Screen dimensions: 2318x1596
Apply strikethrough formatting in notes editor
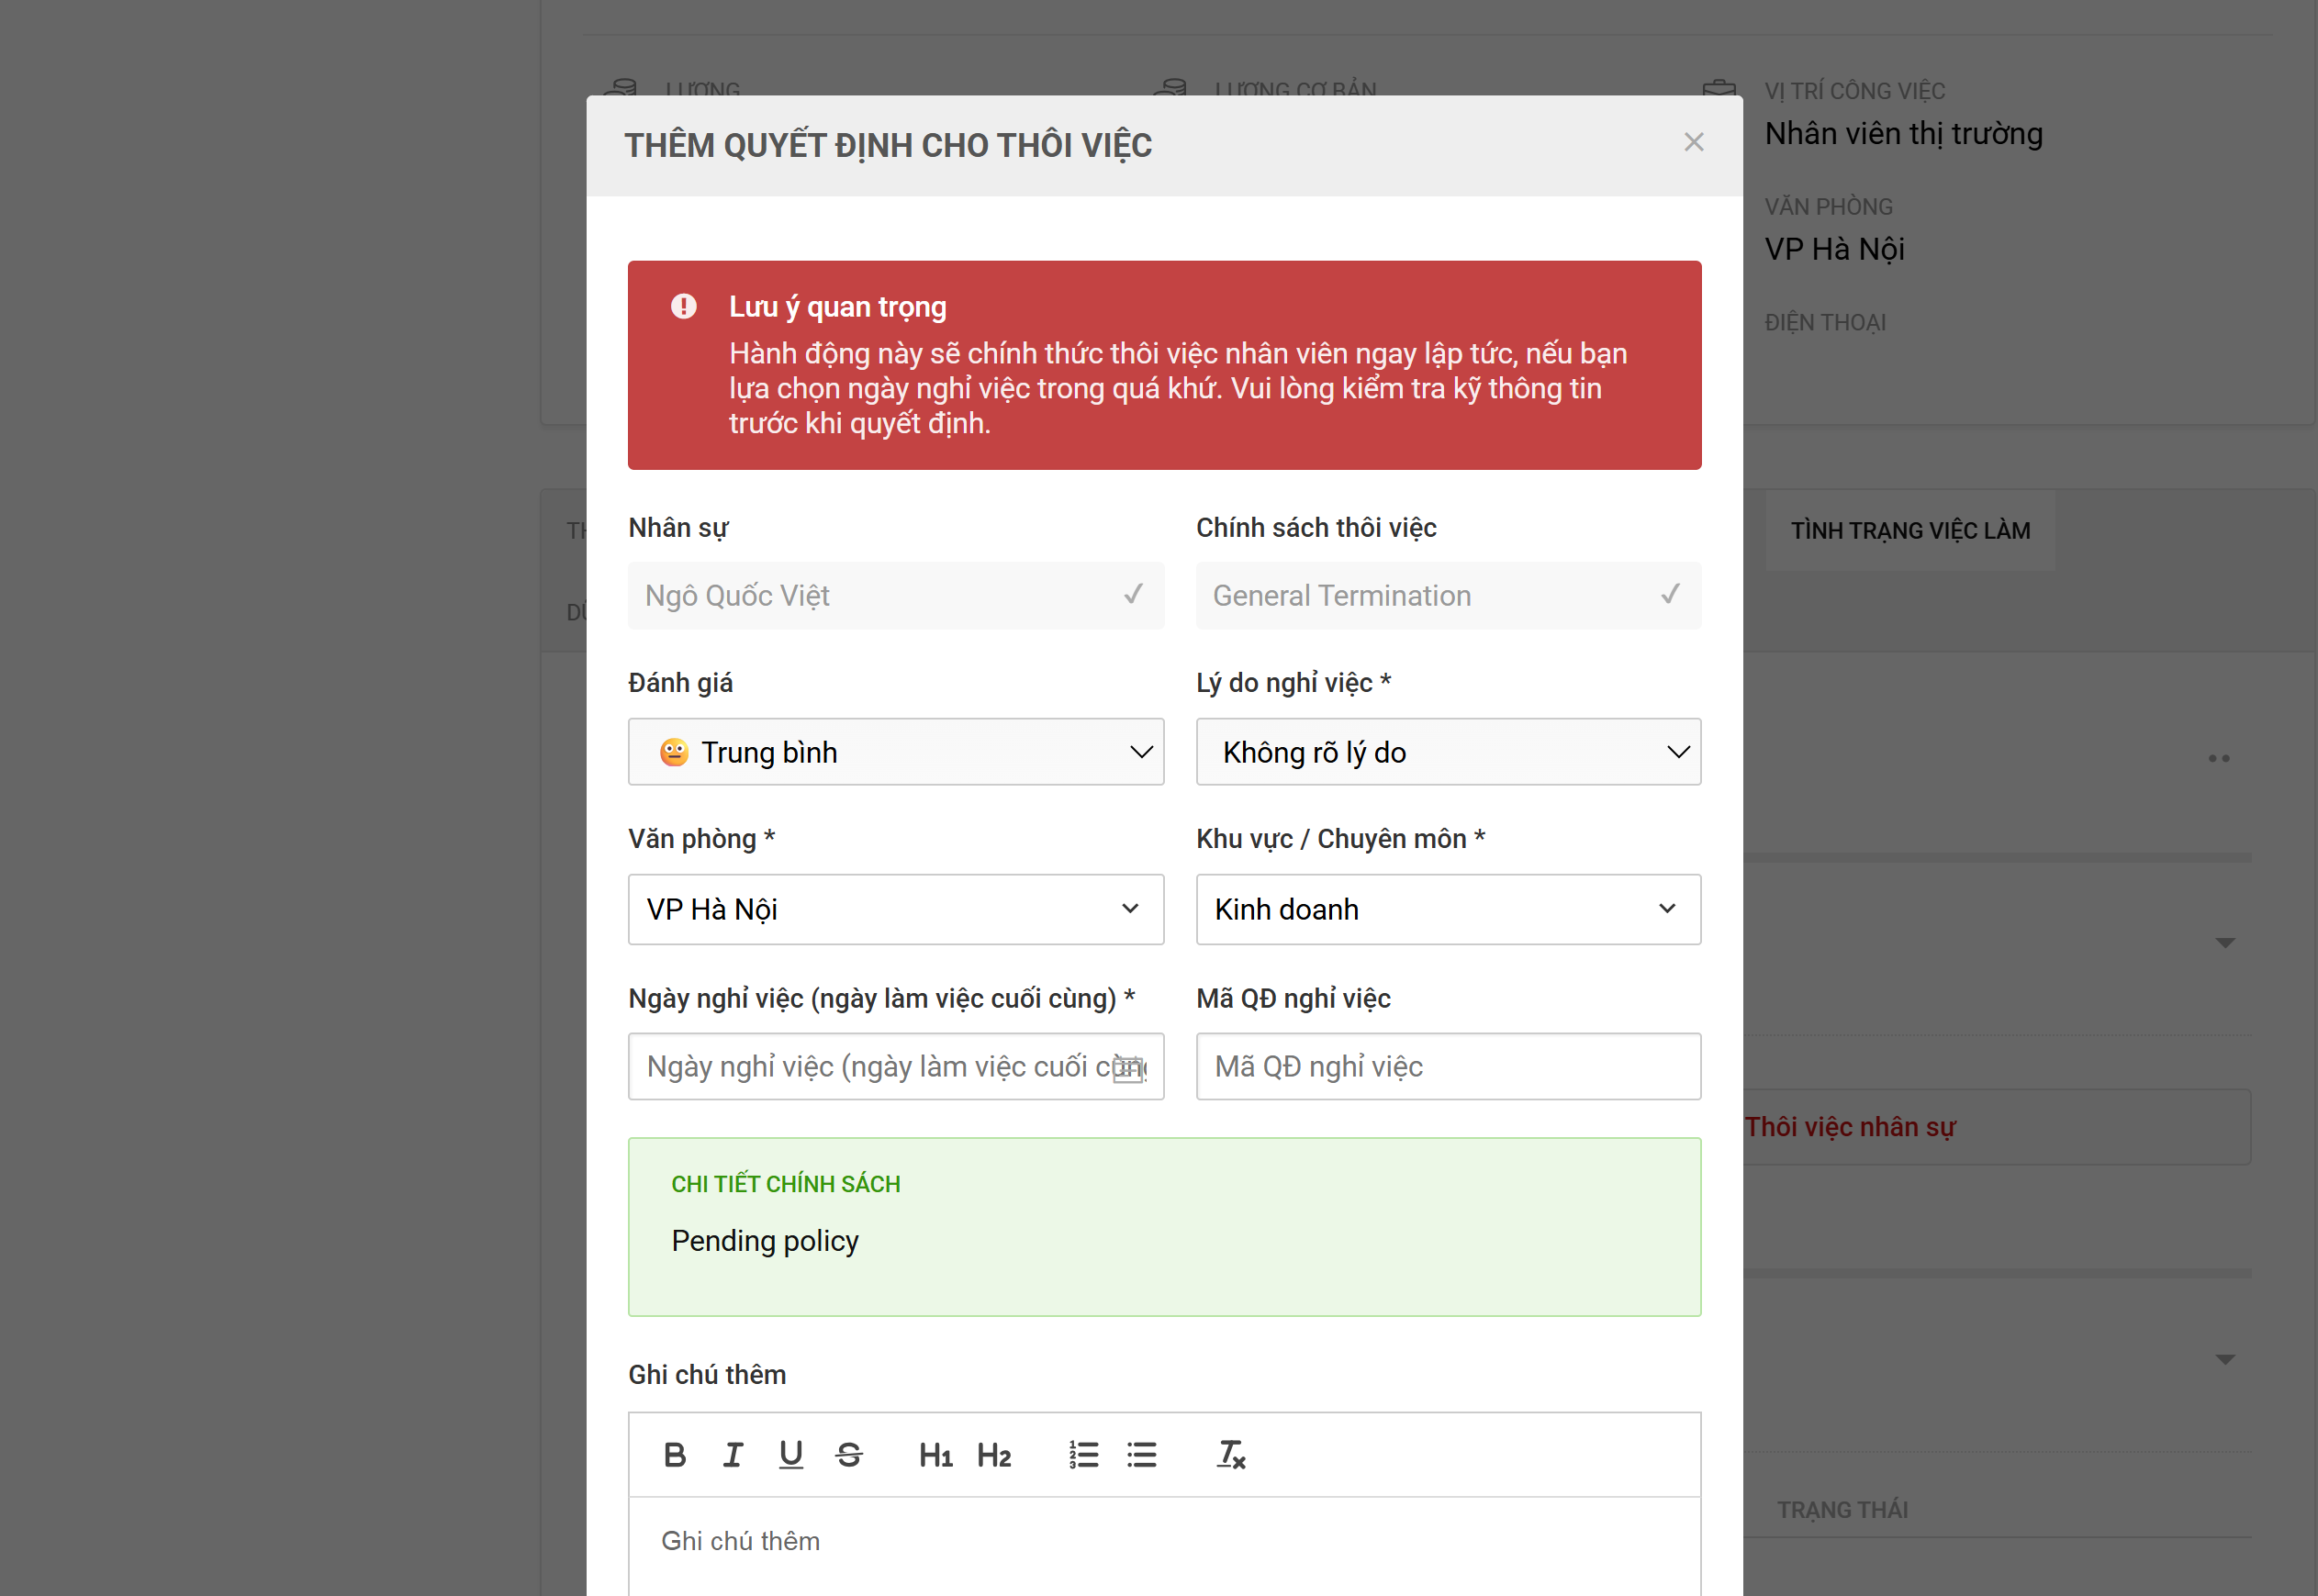849,1454
